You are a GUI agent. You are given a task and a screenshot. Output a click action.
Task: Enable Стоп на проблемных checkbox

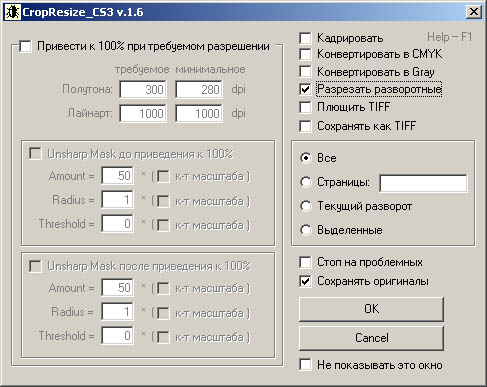305,262
